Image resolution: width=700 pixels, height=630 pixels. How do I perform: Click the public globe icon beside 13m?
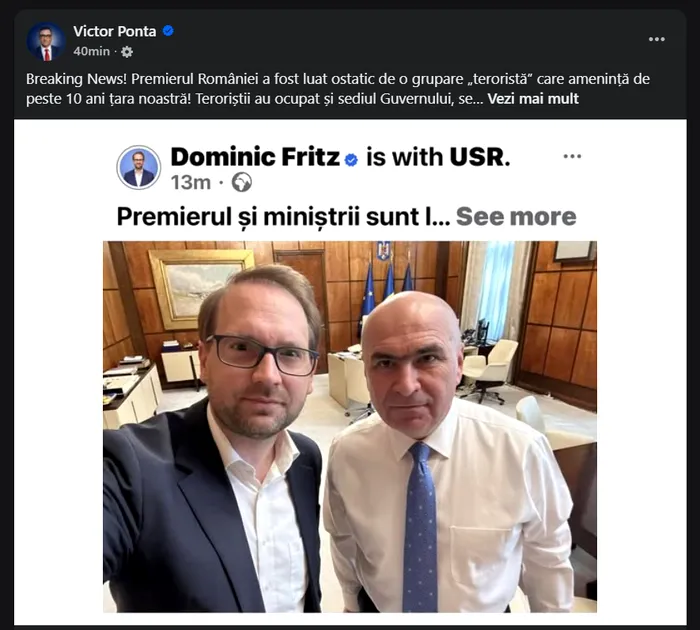pyautogui.click(x=241, y=182)
